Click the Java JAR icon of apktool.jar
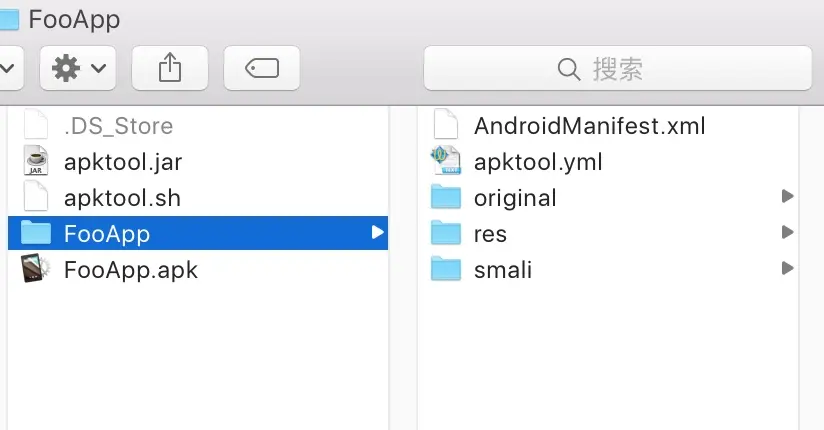Viewport: 824px width, 430px height. pos(36,161)
